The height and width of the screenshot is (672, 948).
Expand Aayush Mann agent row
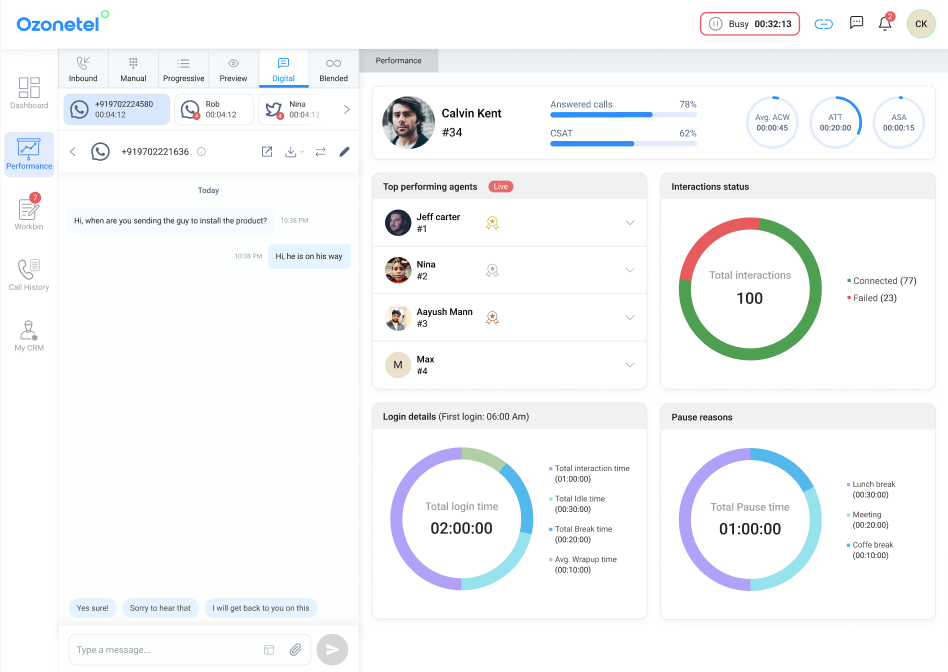(x=630, y=318)
